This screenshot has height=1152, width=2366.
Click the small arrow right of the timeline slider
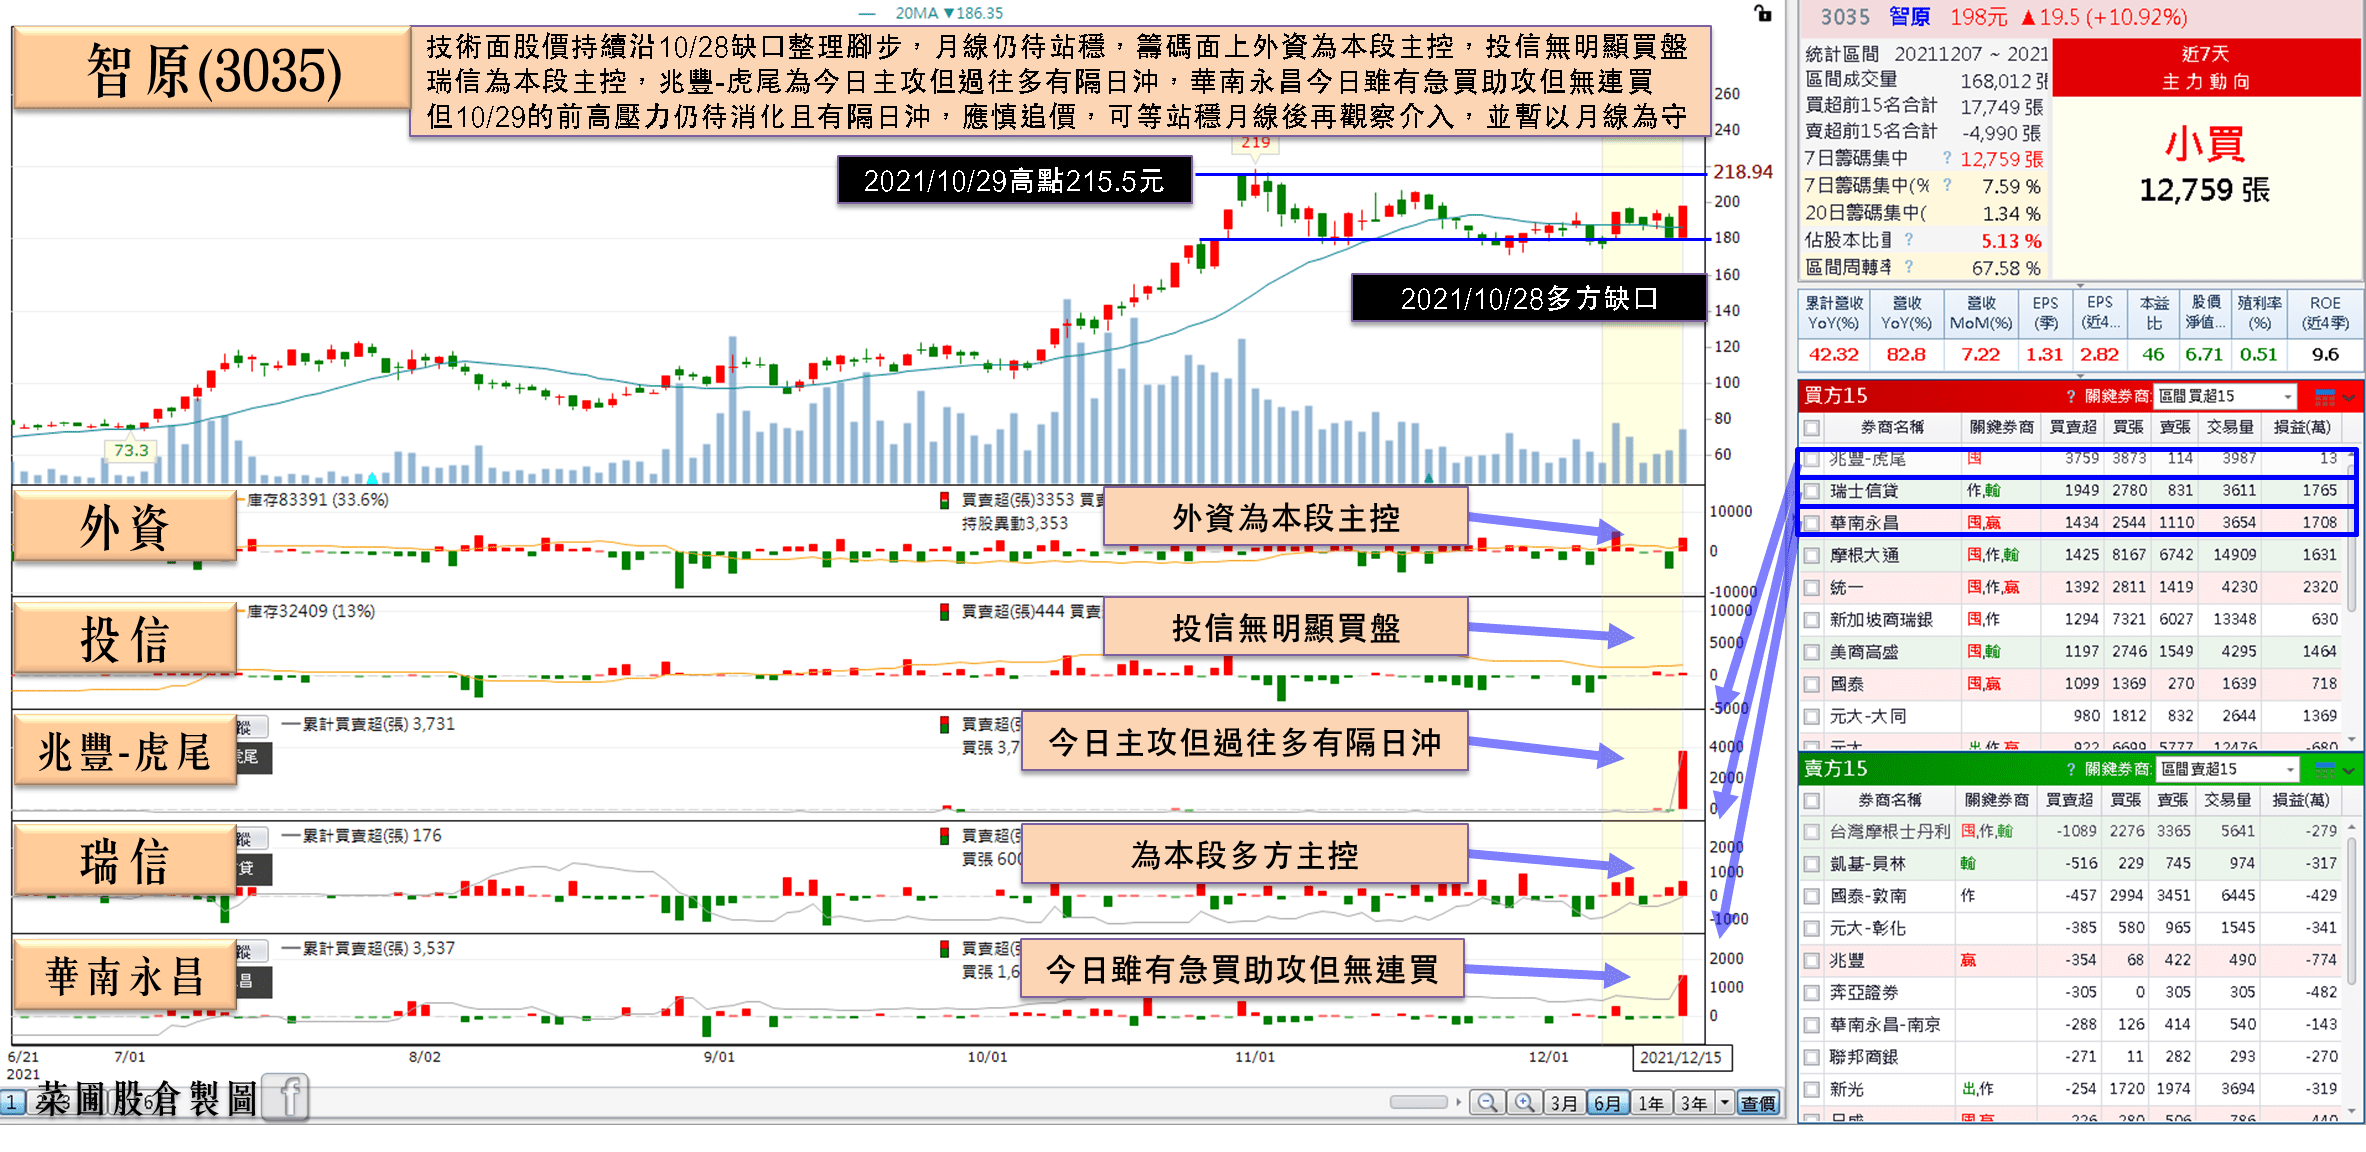tap(1458, 1102)
